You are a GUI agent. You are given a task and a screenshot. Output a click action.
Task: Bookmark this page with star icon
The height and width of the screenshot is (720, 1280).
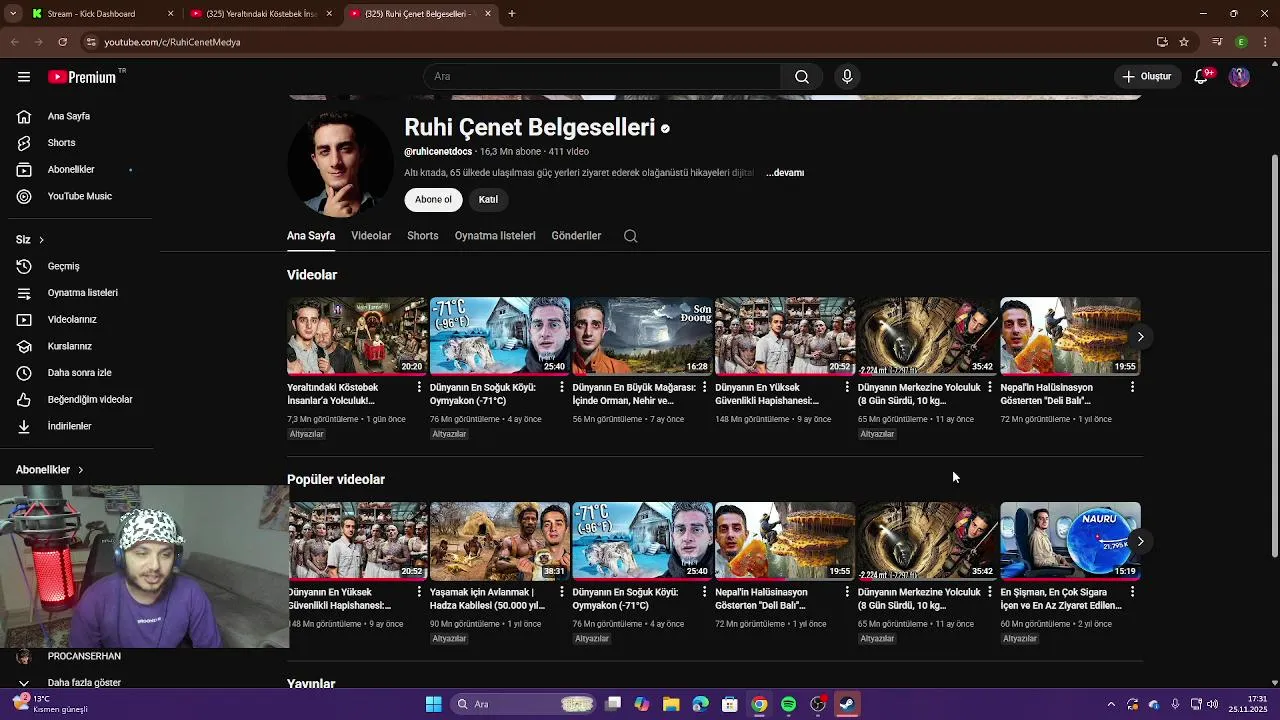1184,42
